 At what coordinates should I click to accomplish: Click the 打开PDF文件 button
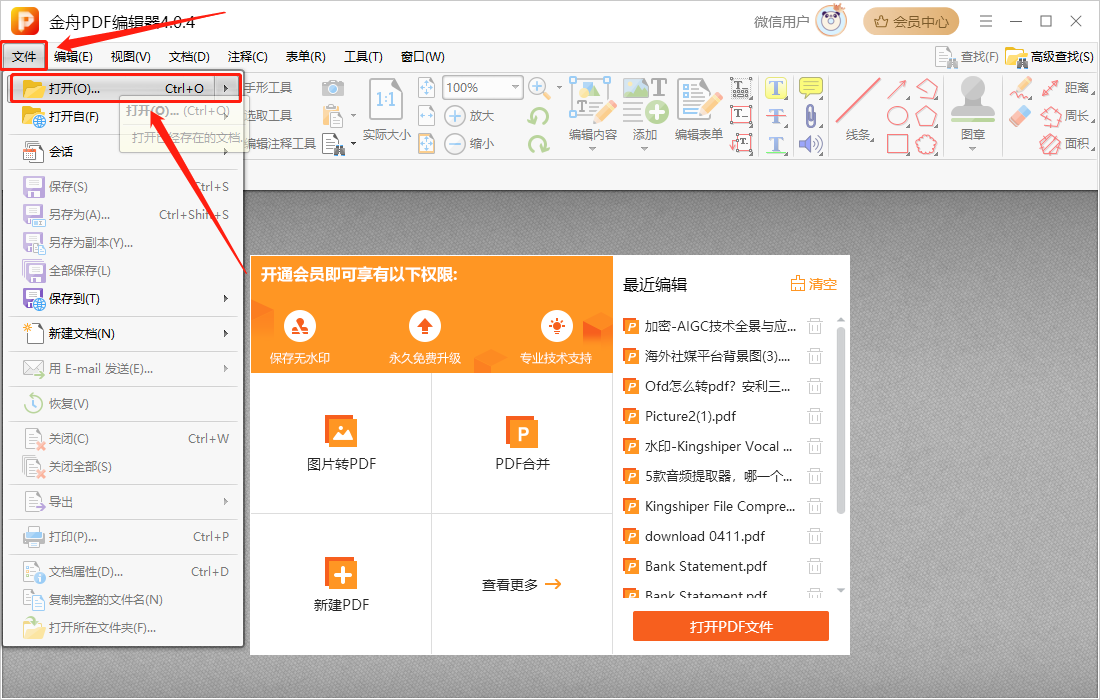[731, 626]
